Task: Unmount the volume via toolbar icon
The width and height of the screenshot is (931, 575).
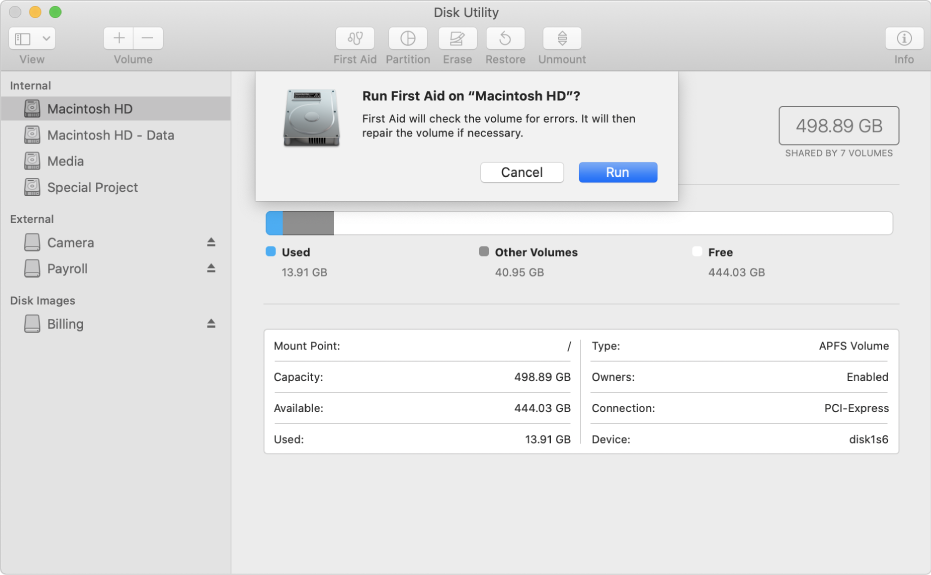Action: (562, 39)
